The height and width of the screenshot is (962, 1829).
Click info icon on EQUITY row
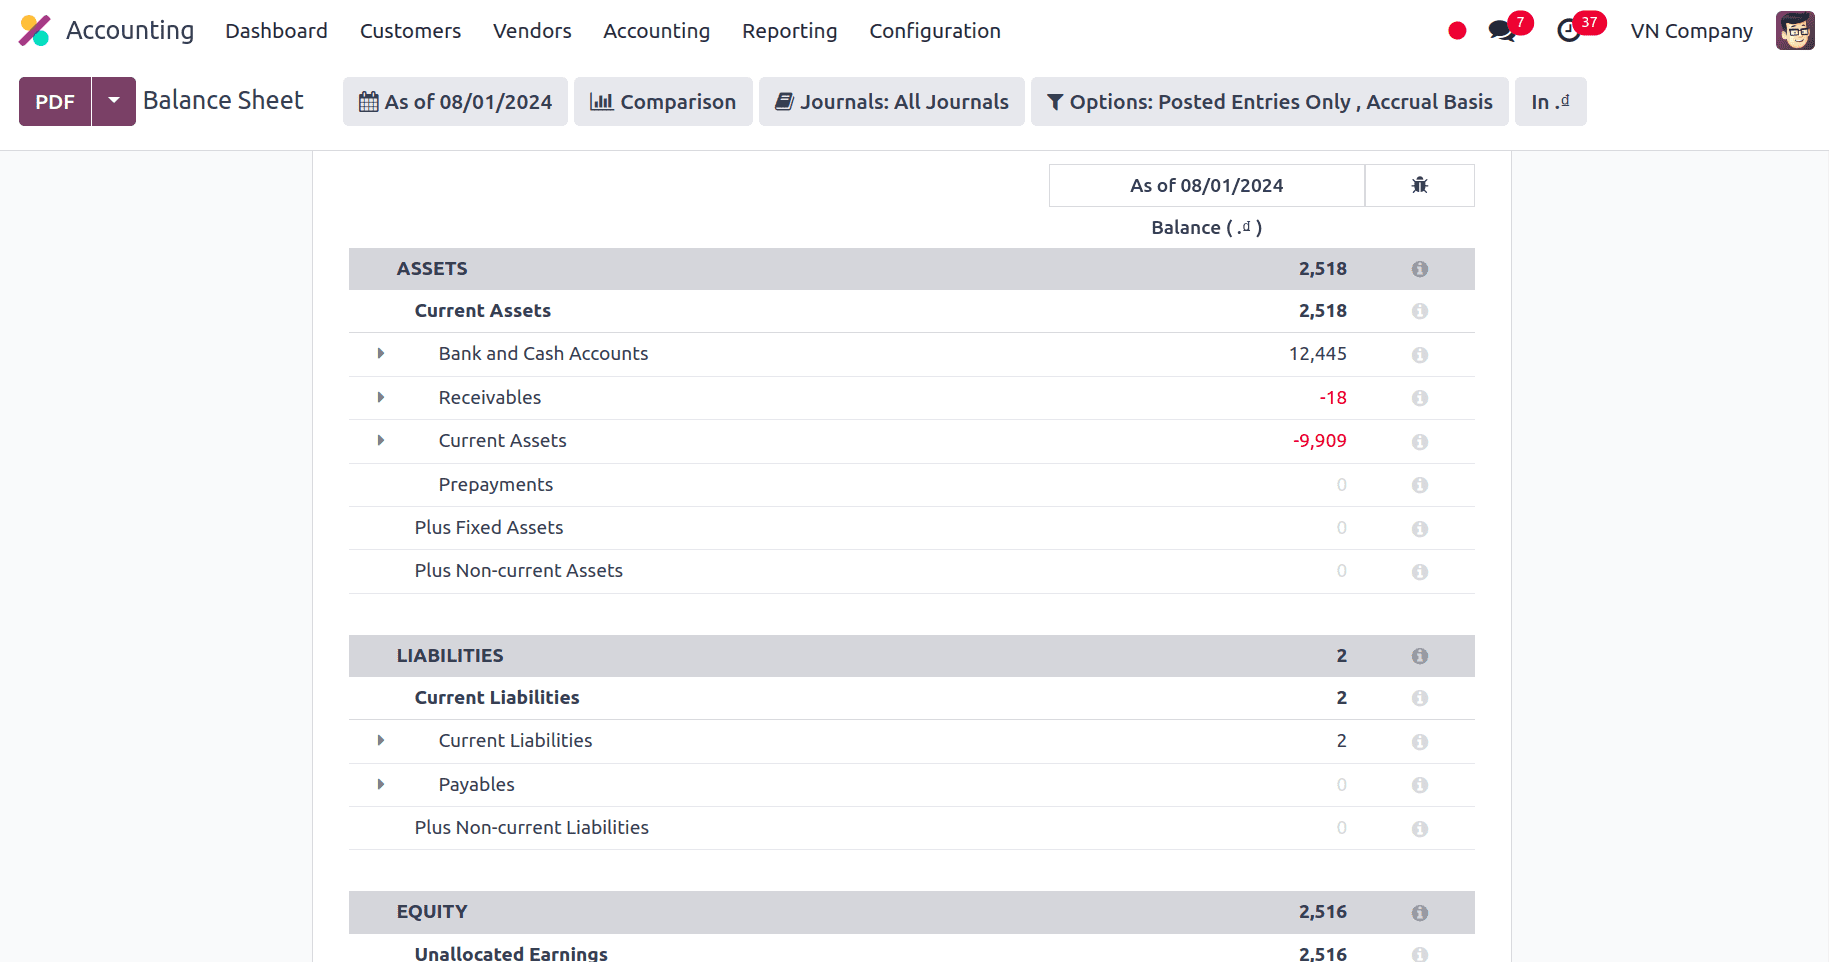(x=1419, y=913)
